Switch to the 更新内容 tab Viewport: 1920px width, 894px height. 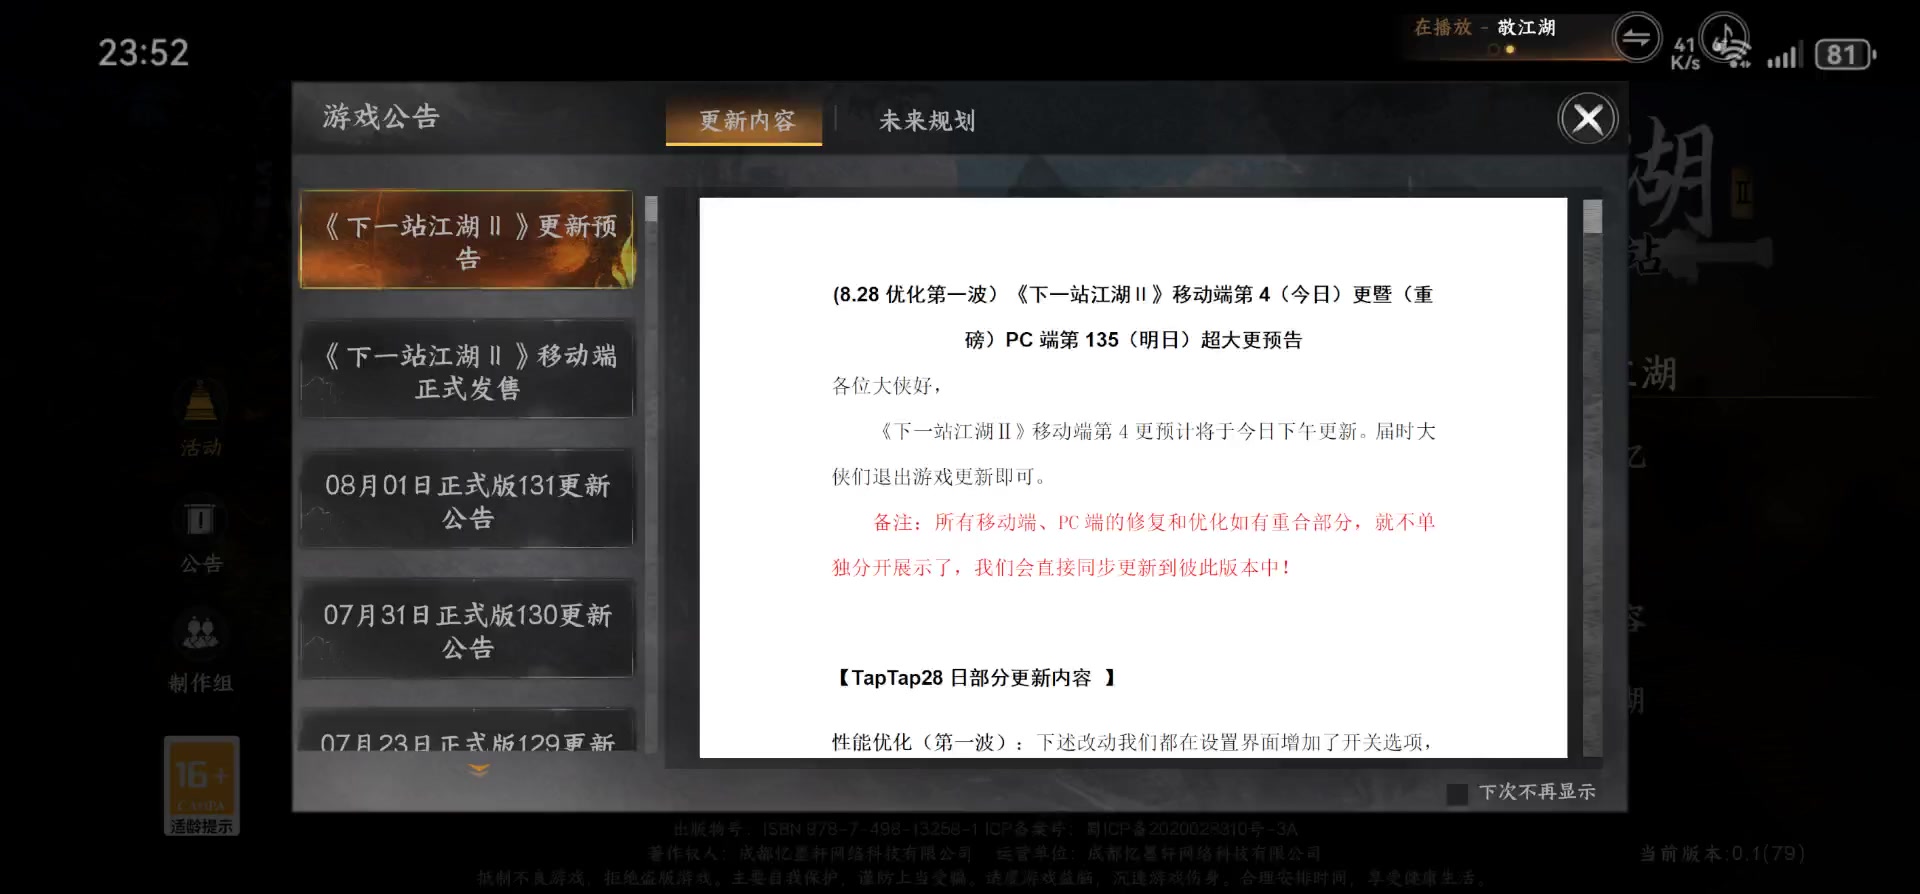[x=745, y=121]
